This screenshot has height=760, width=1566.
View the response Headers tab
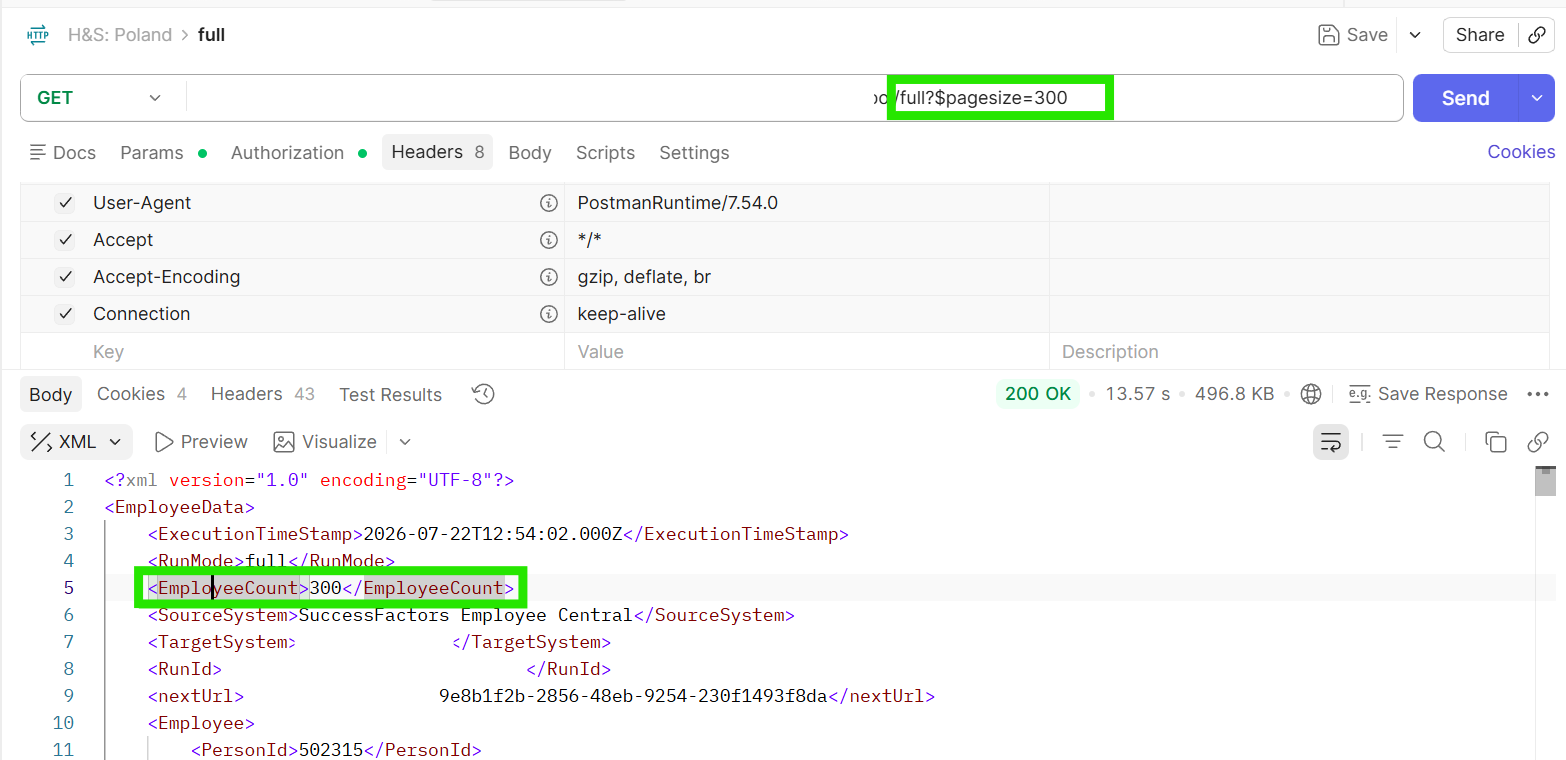262,394
